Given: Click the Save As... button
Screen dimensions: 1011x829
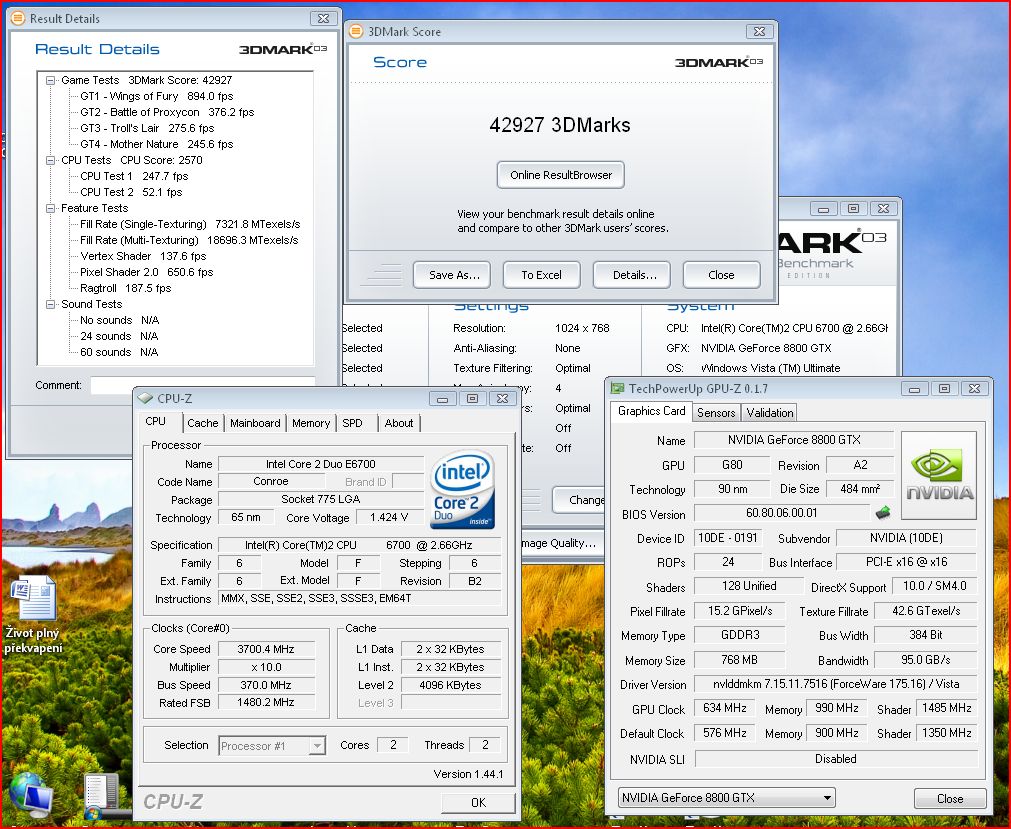Looking at the screenshot, I should (x=451, y=275).
